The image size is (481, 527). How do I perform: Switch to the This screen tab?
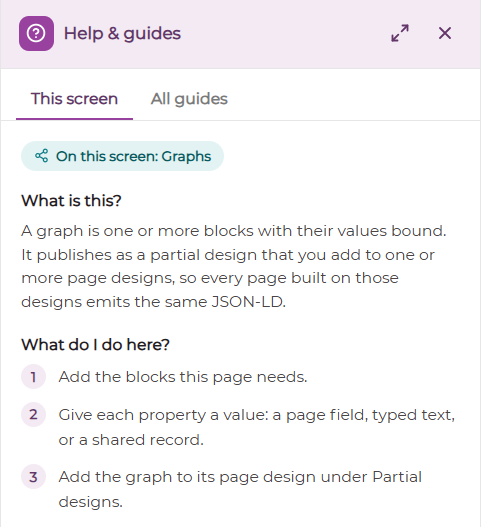[x=74, y=99]
